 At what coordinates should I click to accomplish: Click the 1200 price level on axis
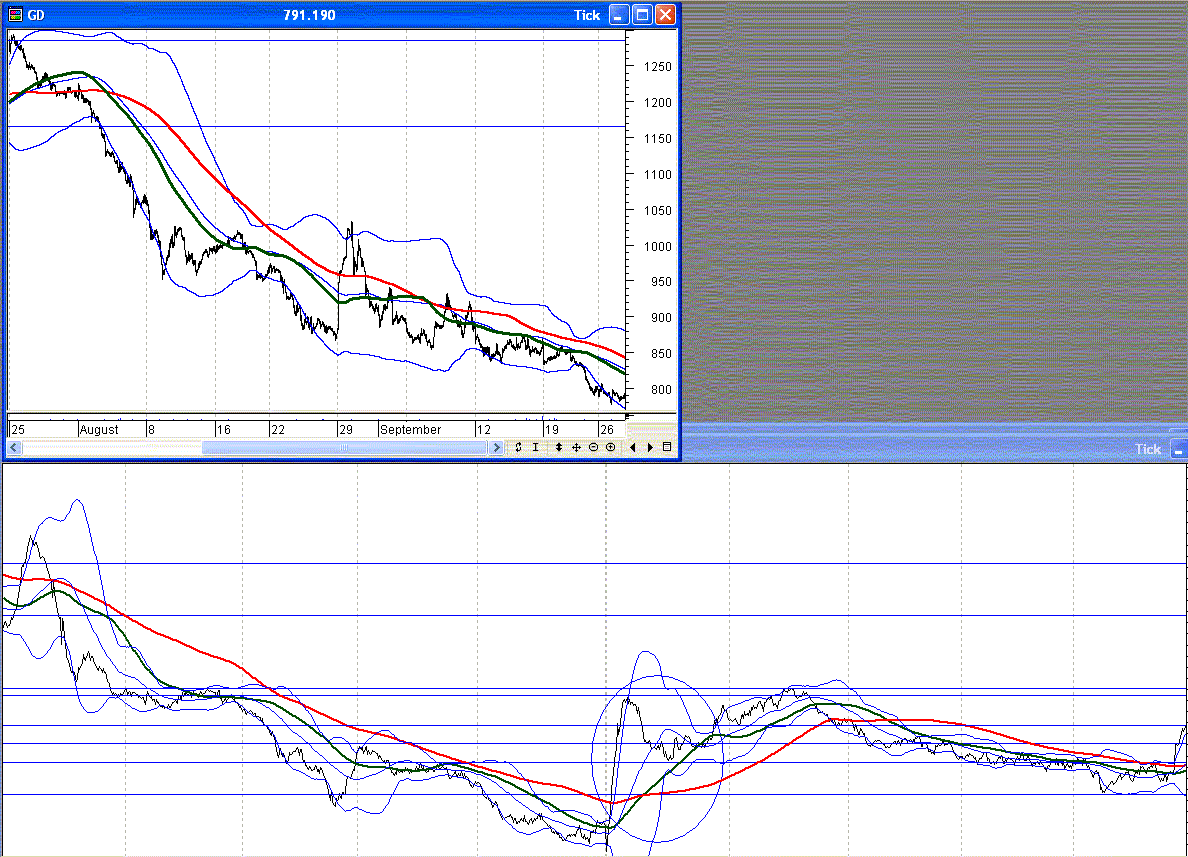pos(658,102)
